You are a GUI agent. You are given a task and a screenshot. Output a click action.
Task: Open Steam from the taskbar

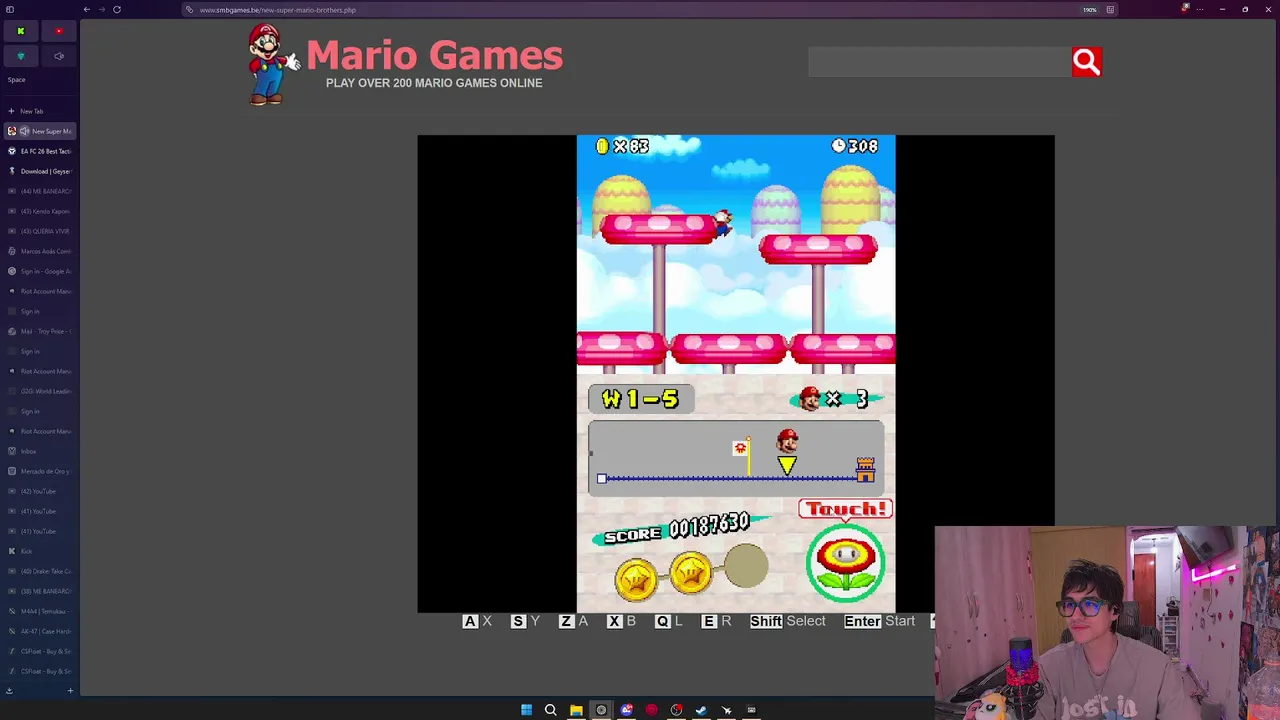[x=701, y=710]
